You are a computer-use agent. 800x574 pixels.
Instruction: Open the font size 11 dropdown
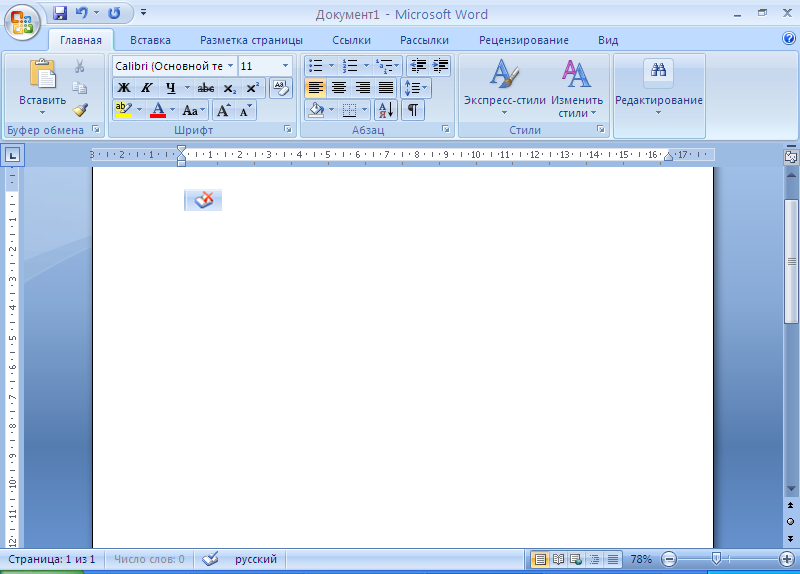point(285,66)
